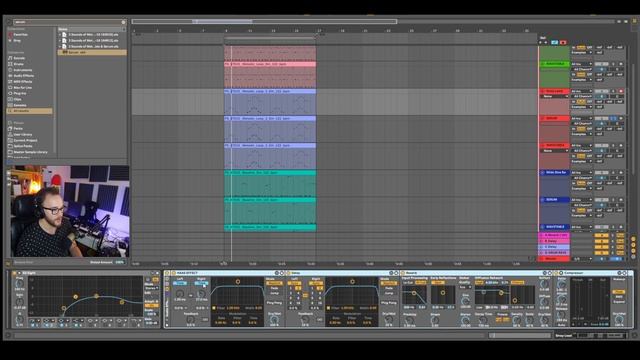The height and width of the screenshot is (360, 640).
Task: Toggle Ping Pong on first delay
Action: coord(274,303)
